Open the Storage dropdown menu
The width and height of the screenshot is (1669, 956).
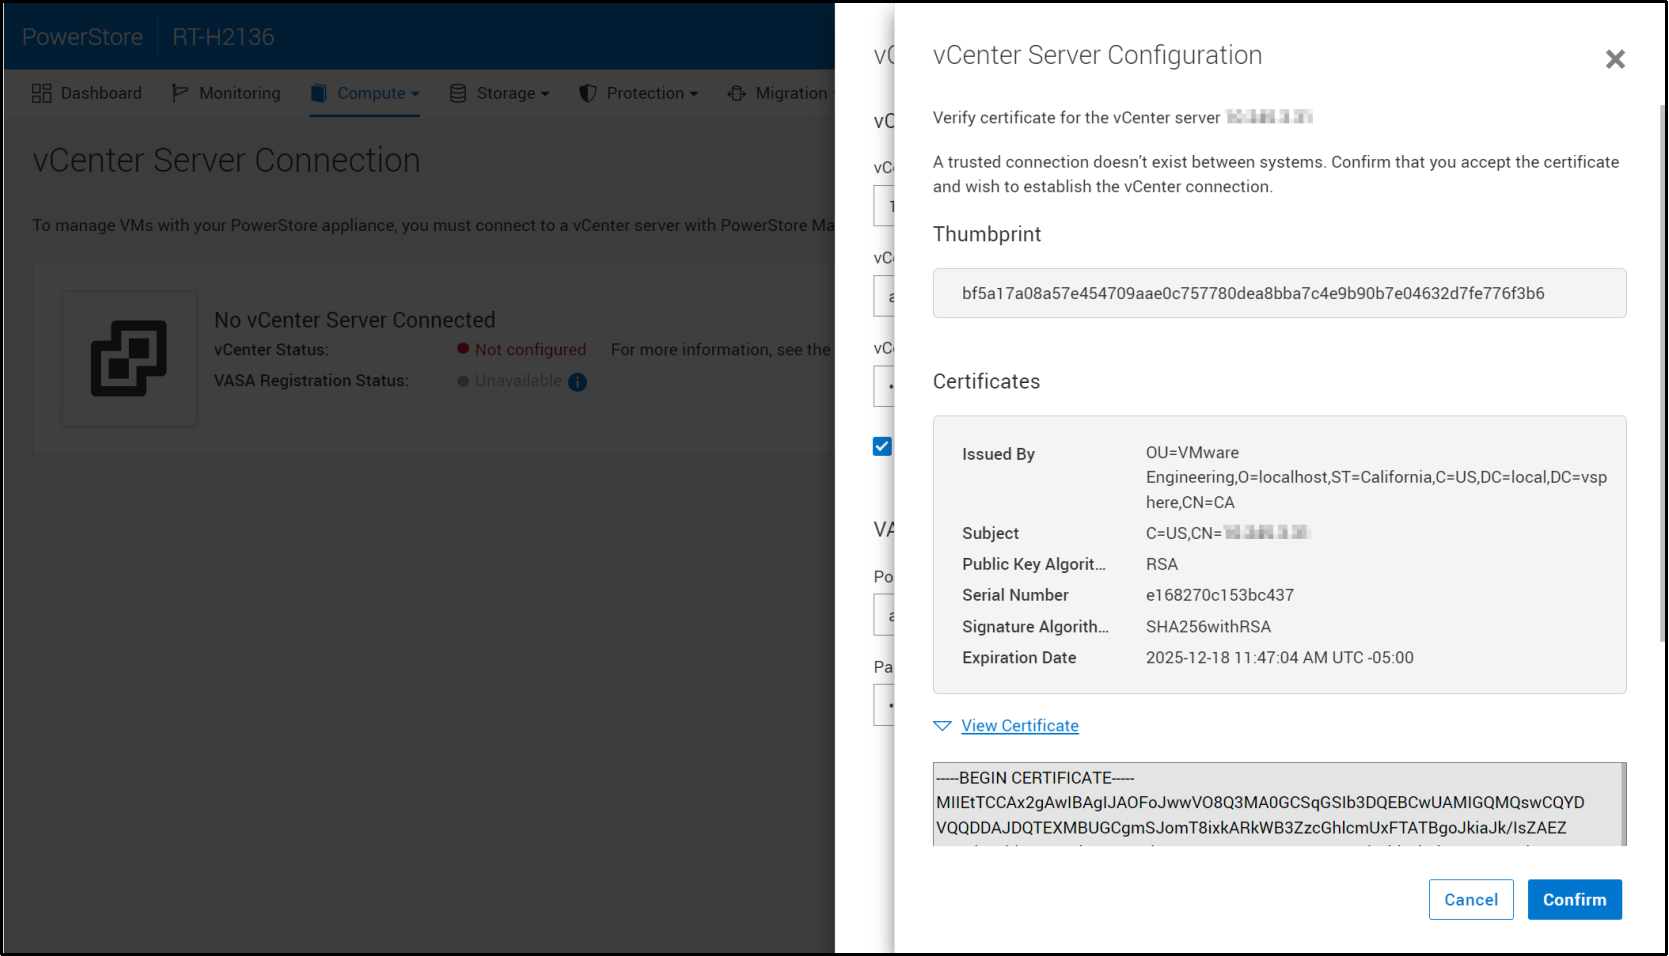tap(500, 93)
